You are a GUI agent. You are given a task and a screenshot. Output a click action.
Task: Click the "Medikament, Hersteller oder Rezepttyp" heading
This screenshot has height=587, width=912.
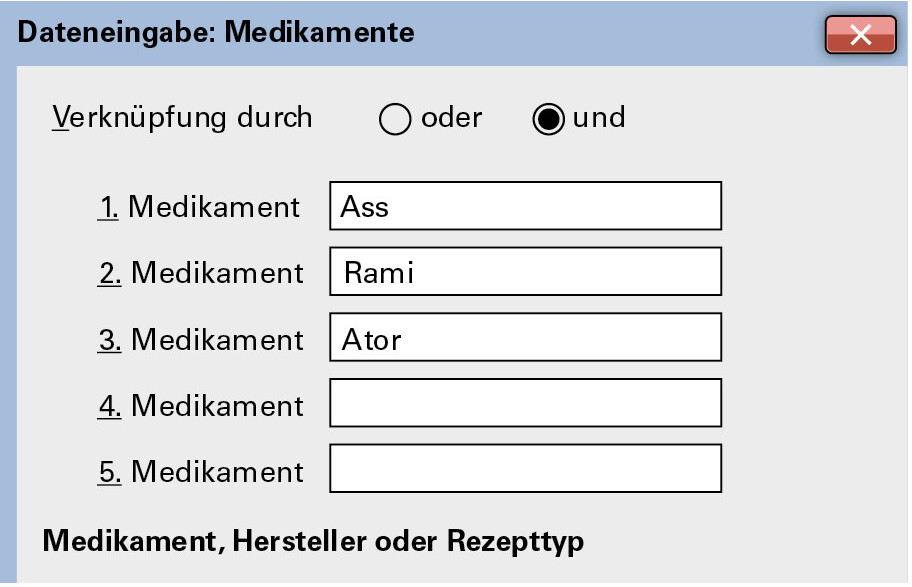pyautogui.click(x=313, y=542)
